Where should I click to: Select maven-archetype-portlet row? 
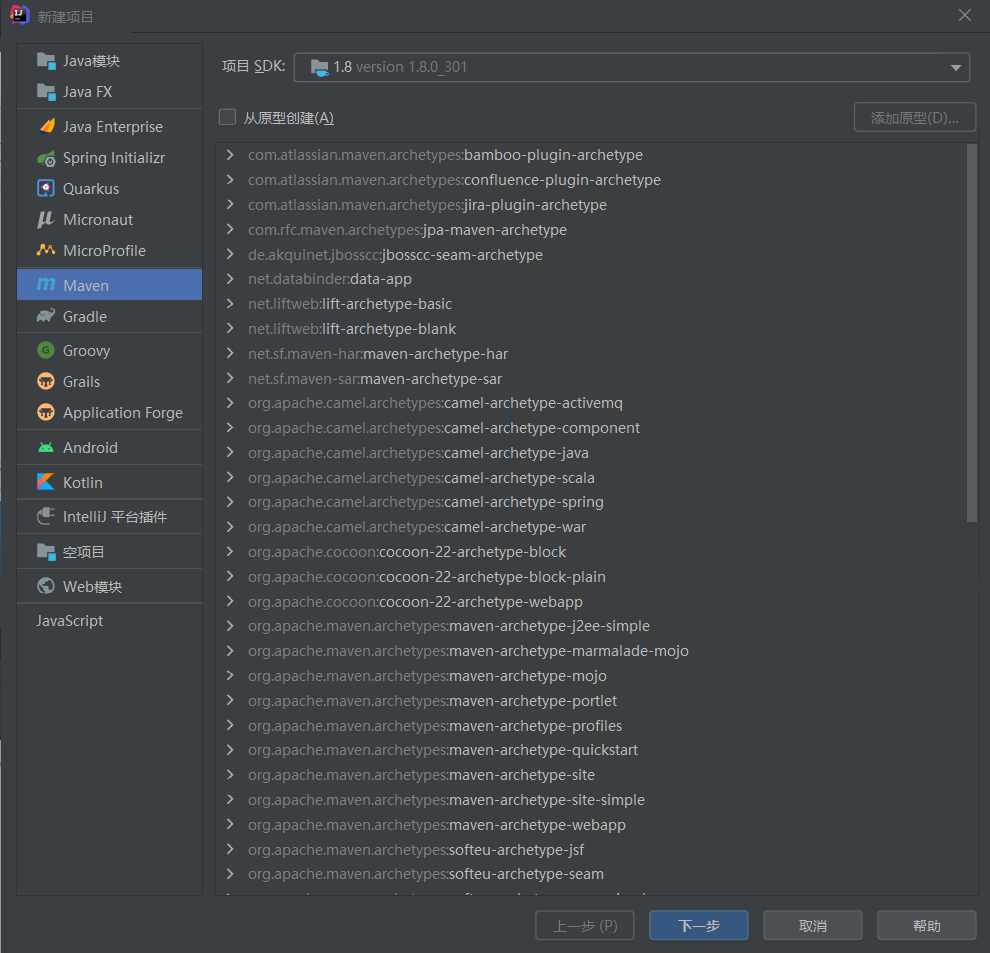tap(592, 700)
